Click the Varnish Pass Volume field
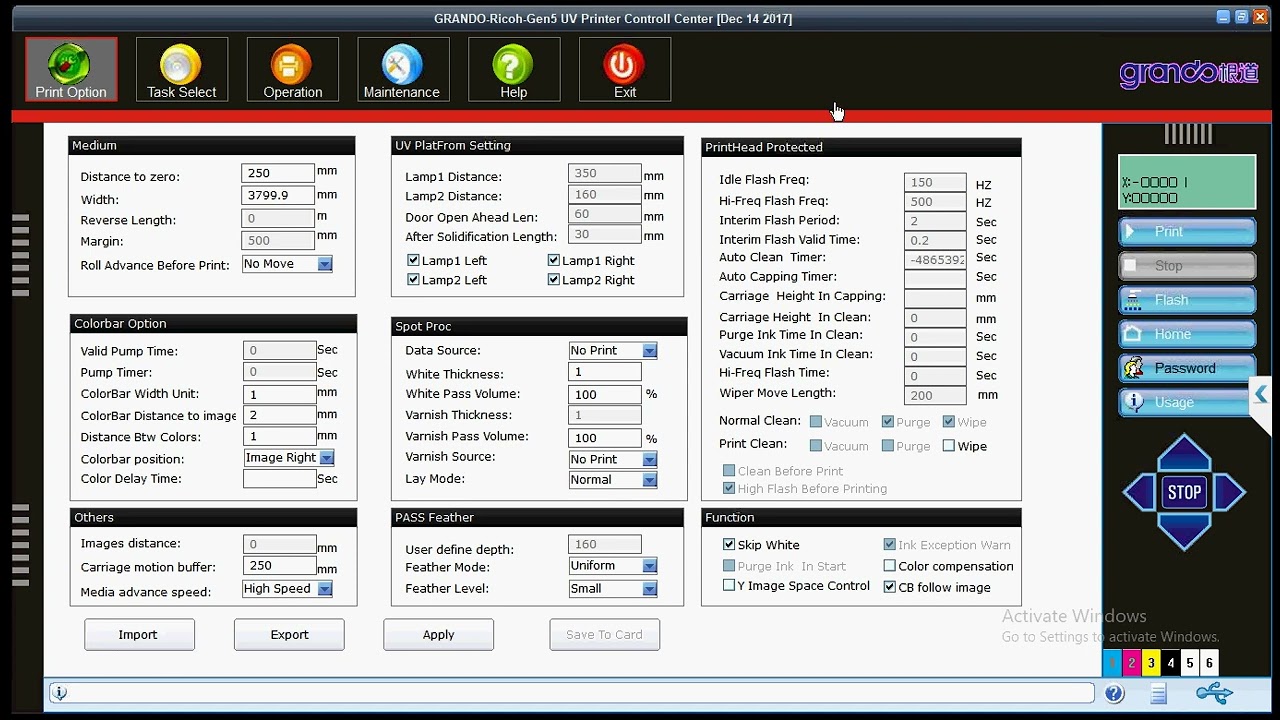This screenshot has height=720, width=1280. [x=605, y=437]
